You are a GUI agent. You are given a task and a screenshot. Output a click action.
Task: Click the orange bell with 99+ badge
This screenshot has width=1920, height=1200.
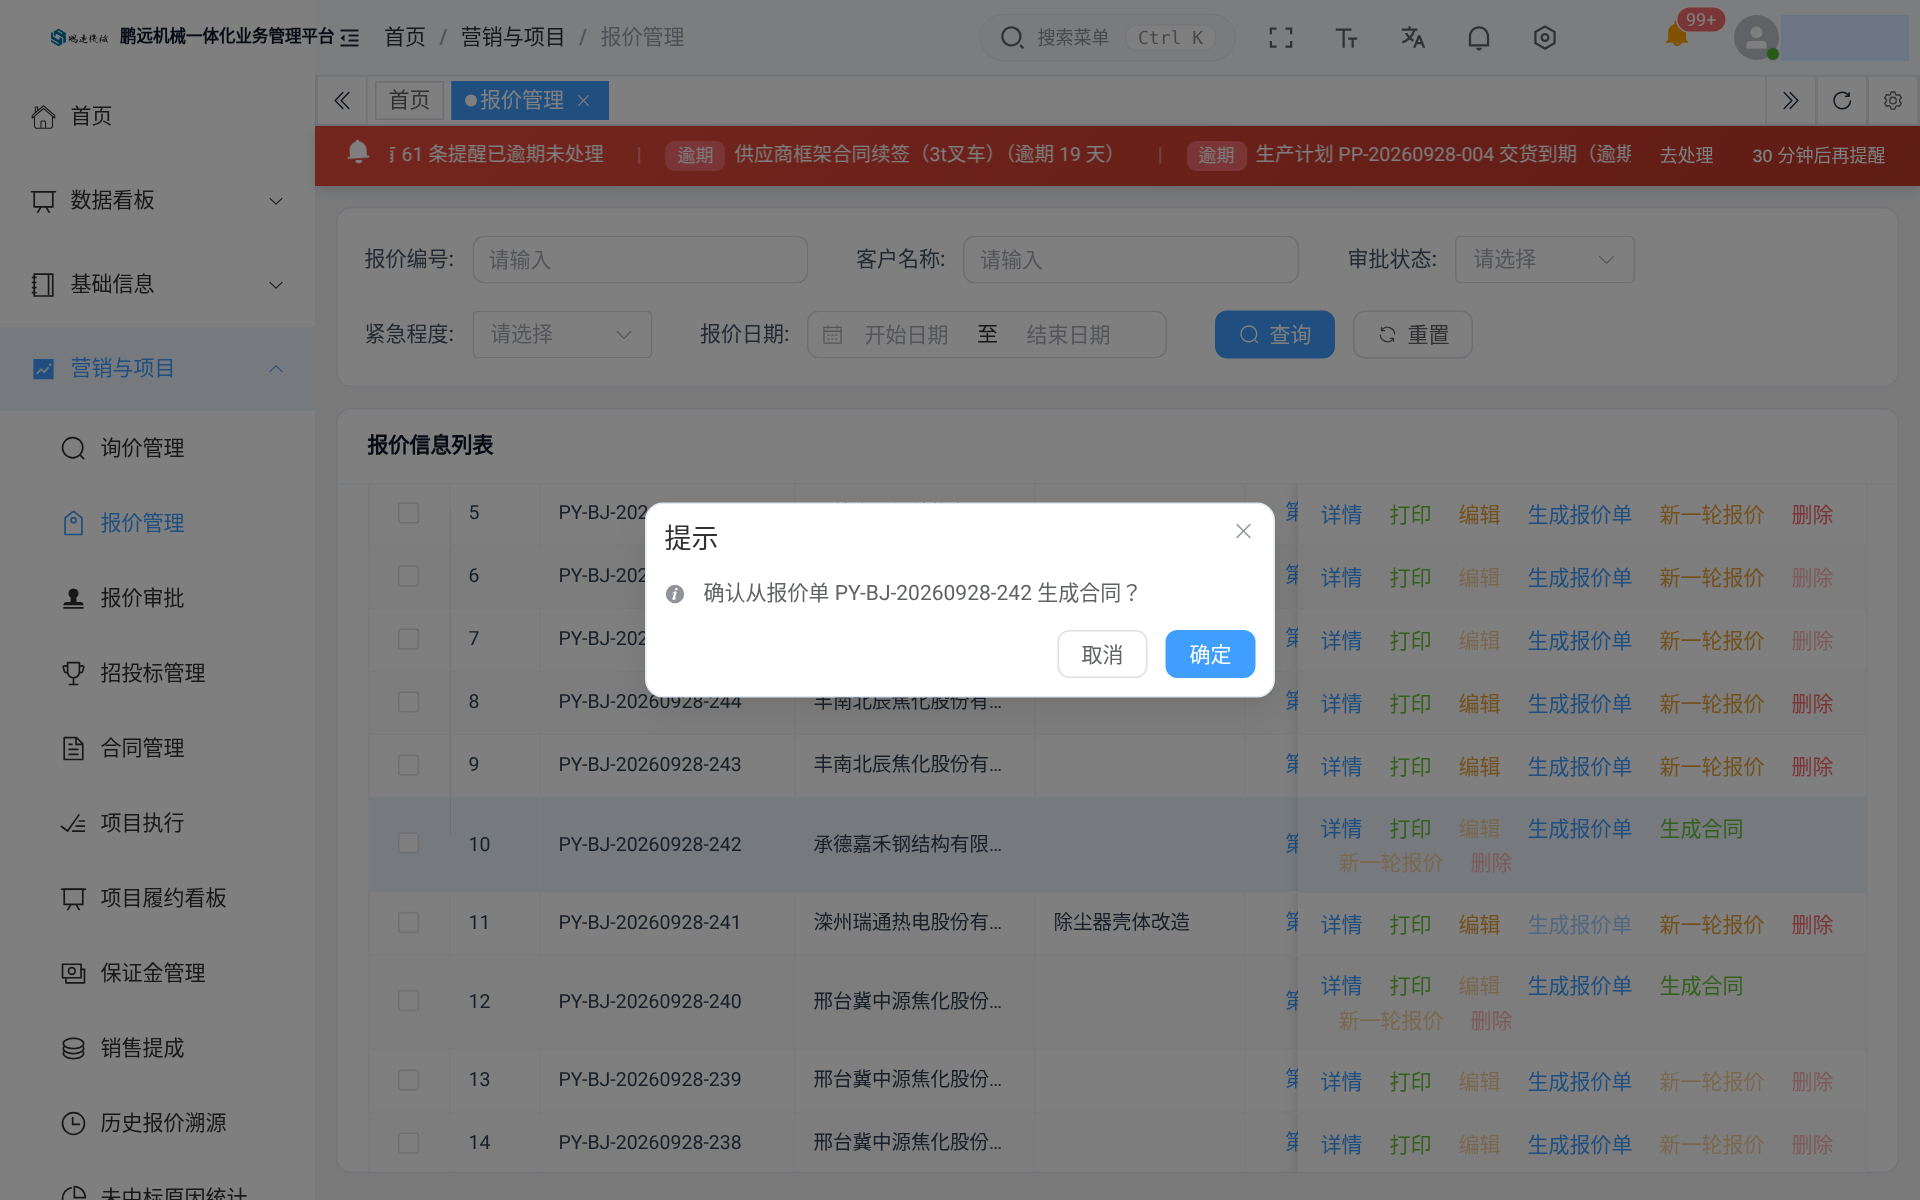[x=1677, y=36]
